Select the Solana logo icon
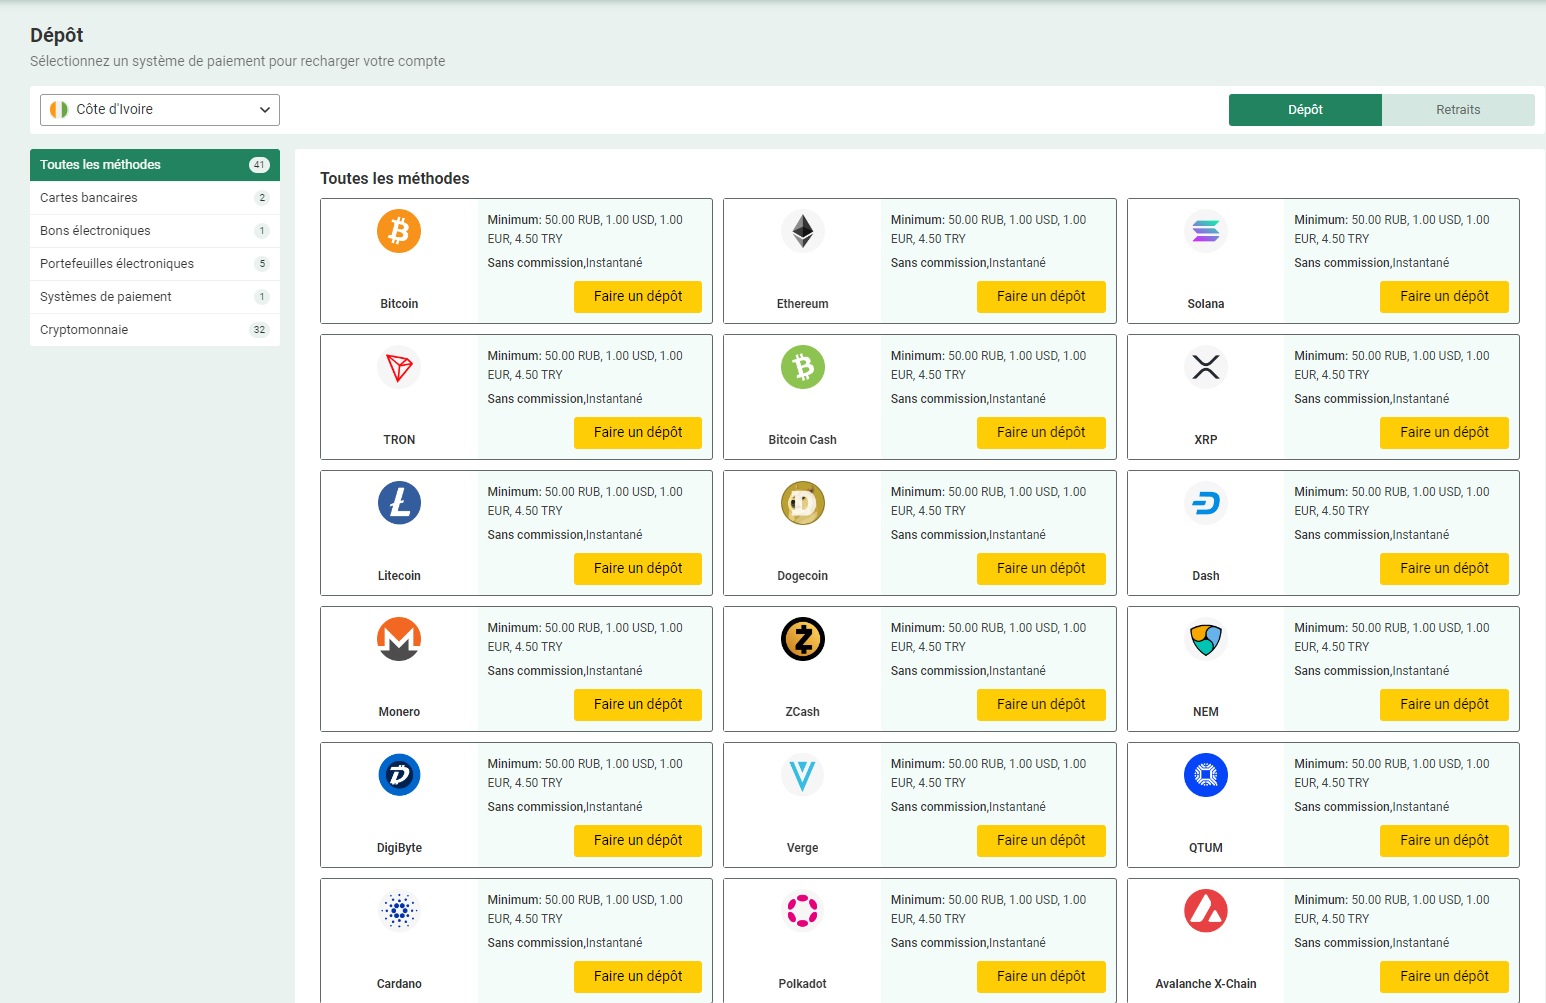1546x1003 pixels. (x=1205, y=231)
